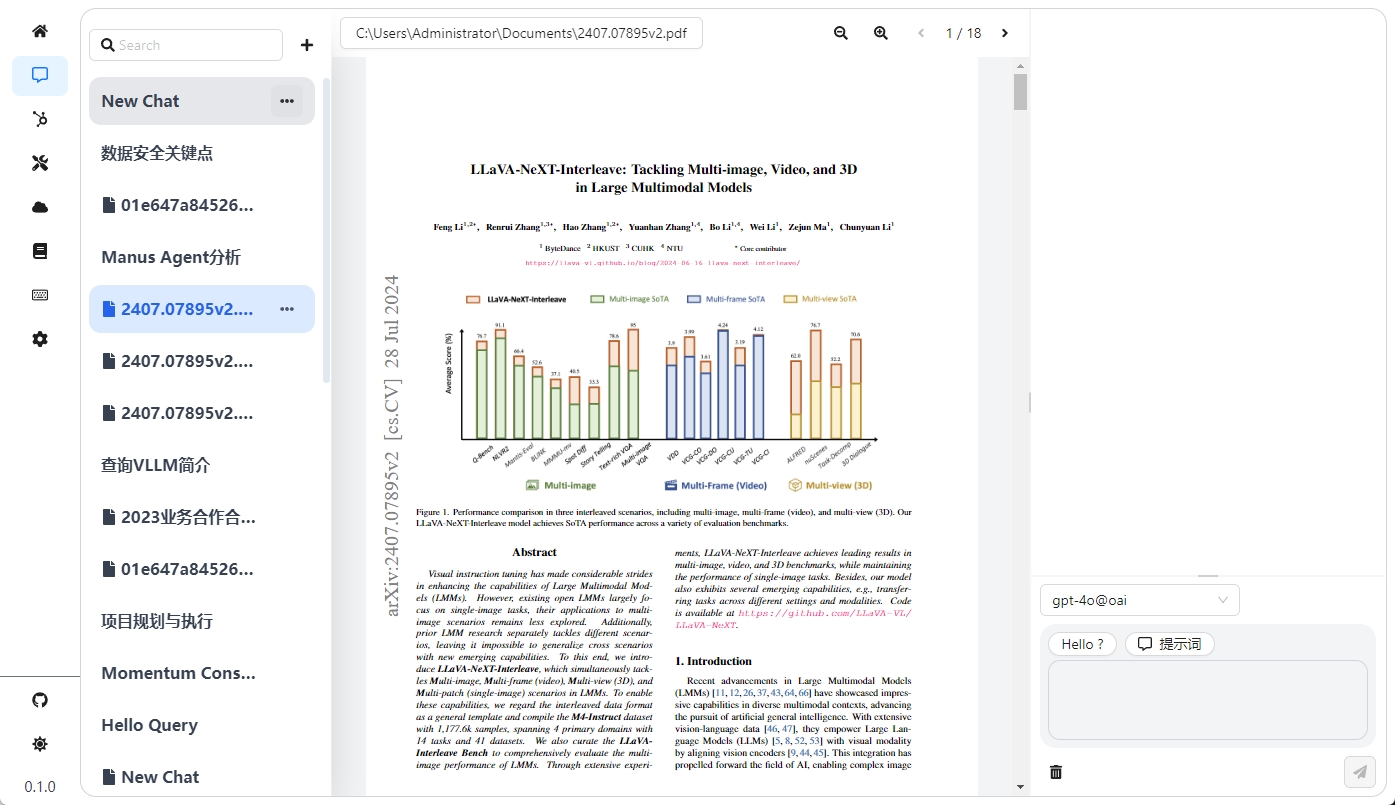Click the paper title "LLaVA-NeXT-Interleave: Tackling Multi-image"
The image size is (1395, 805).
tap(664, 169)
